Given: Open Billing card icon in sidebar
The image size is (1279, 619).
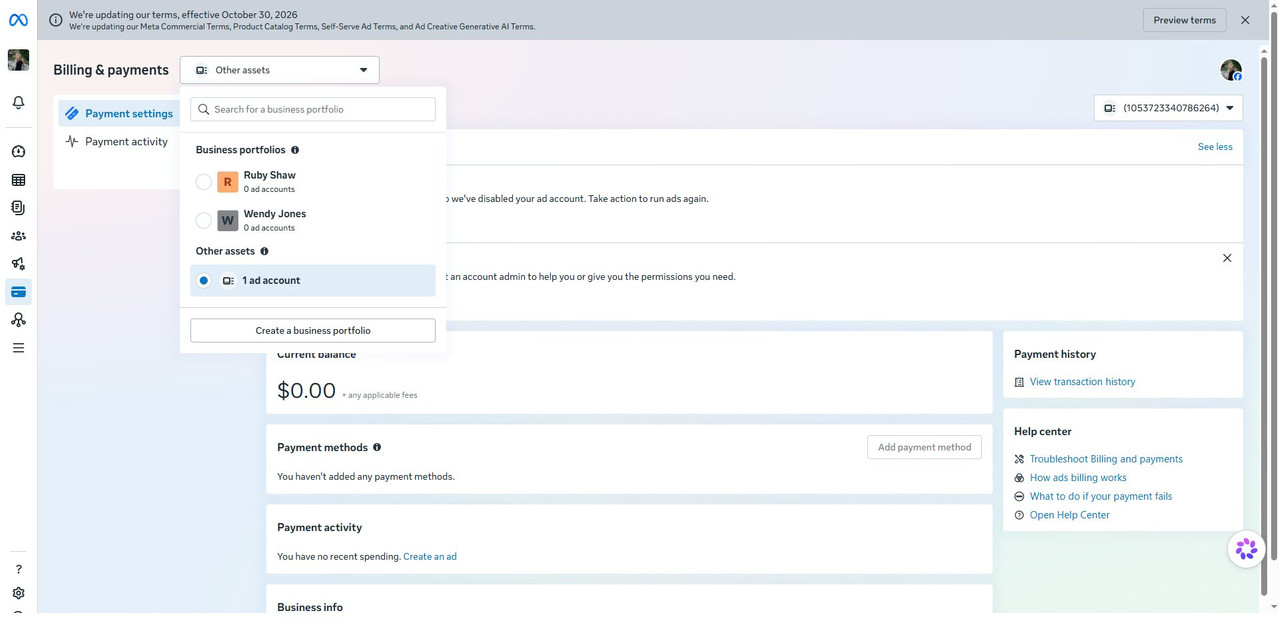Looking at the screenshot, I should [x=18, y=292].
